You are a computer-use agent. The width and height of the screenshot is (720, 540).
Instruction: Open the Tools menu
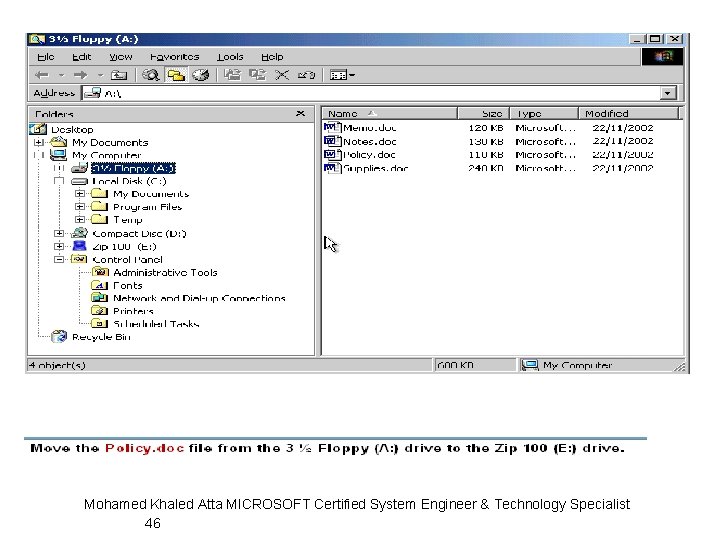point(230,57)
